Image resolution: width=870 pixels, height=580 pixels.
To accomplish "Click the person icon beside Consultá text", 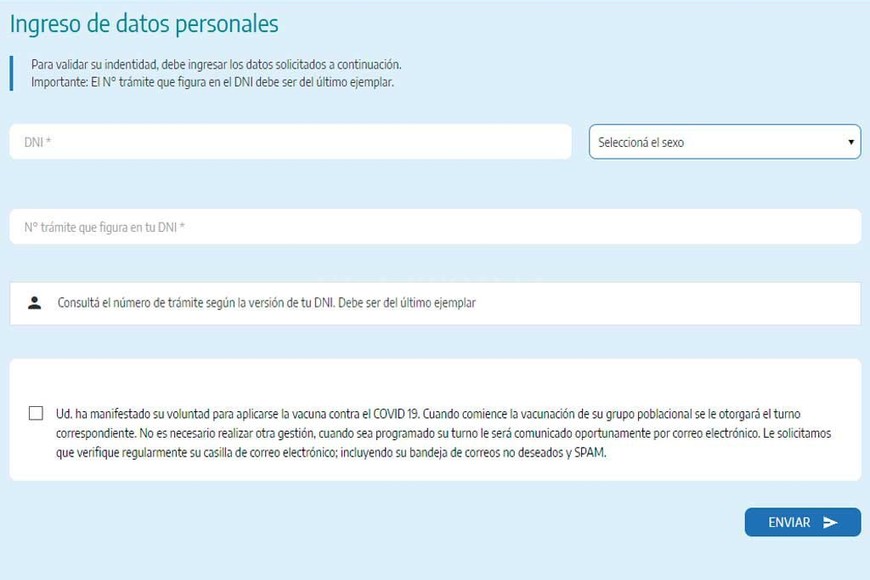I will [35, 303].
